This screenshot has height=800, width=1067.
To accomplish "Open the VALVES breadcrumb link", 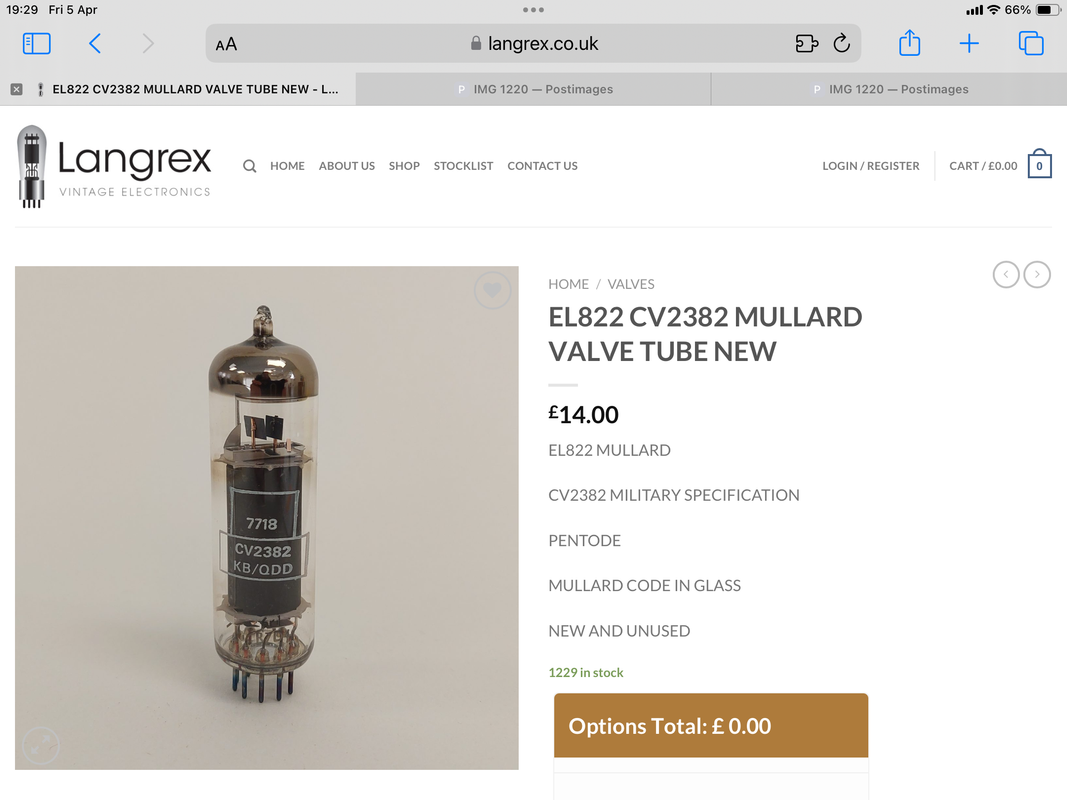I will (631, 284).
